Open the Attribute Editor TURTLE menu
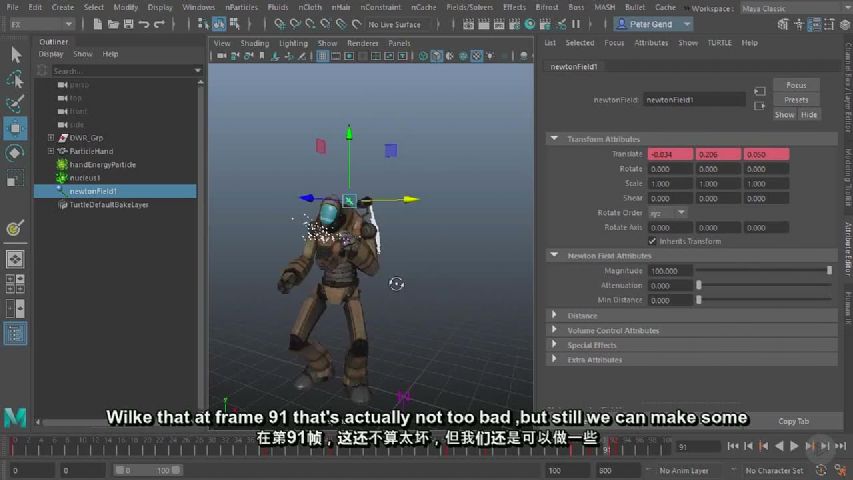This screenshot has height=480, width=853. (719, 42)
